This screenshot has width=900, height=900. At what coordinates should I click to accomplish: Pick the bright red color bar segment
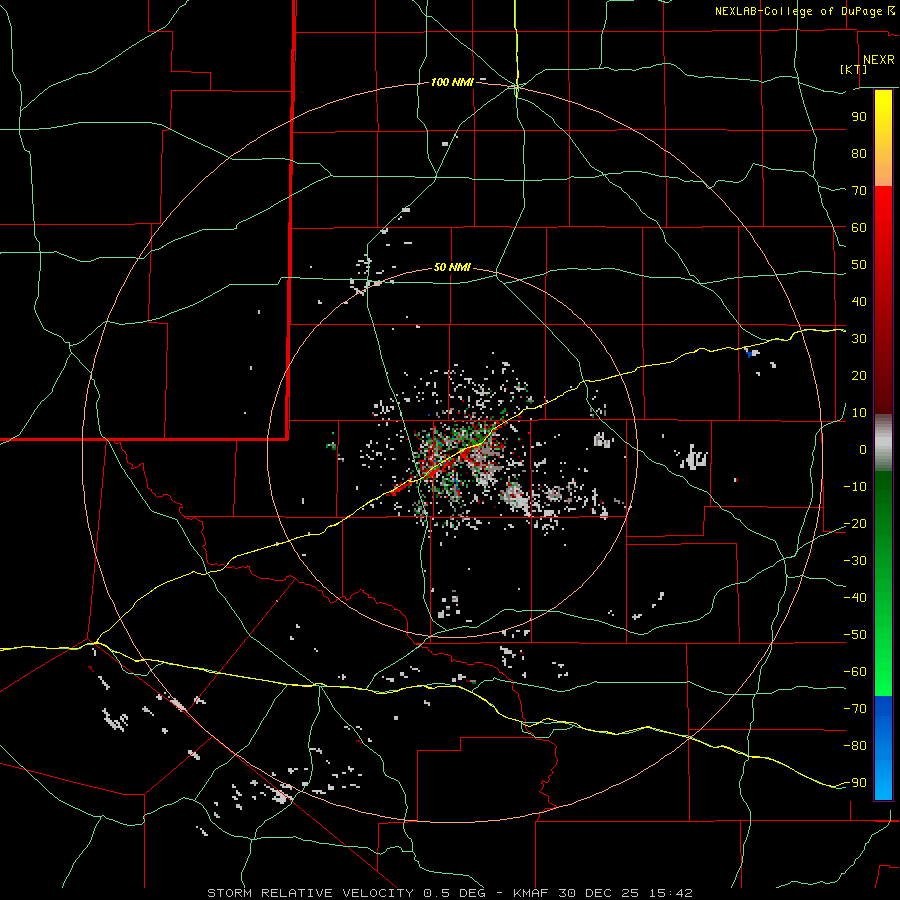(x=883, y=218)
